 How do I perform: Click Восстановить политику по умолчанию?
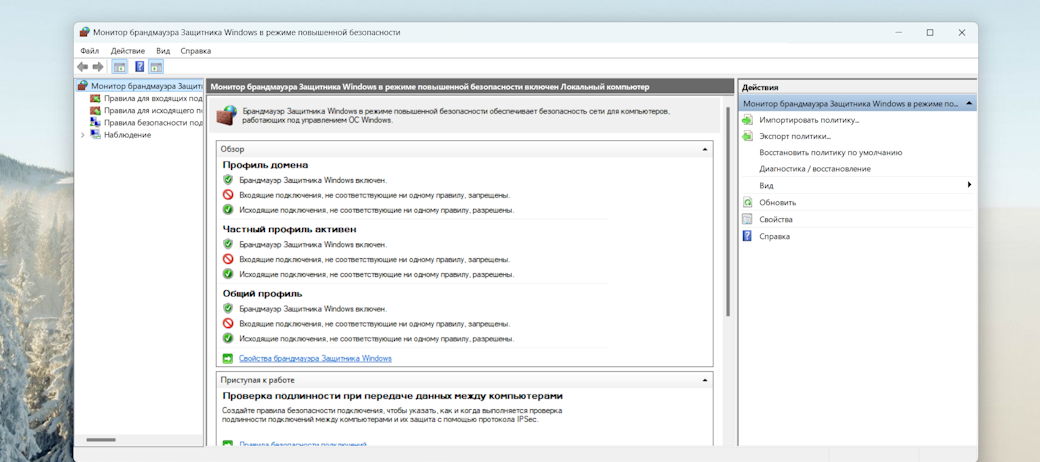[x=830, y=152]
